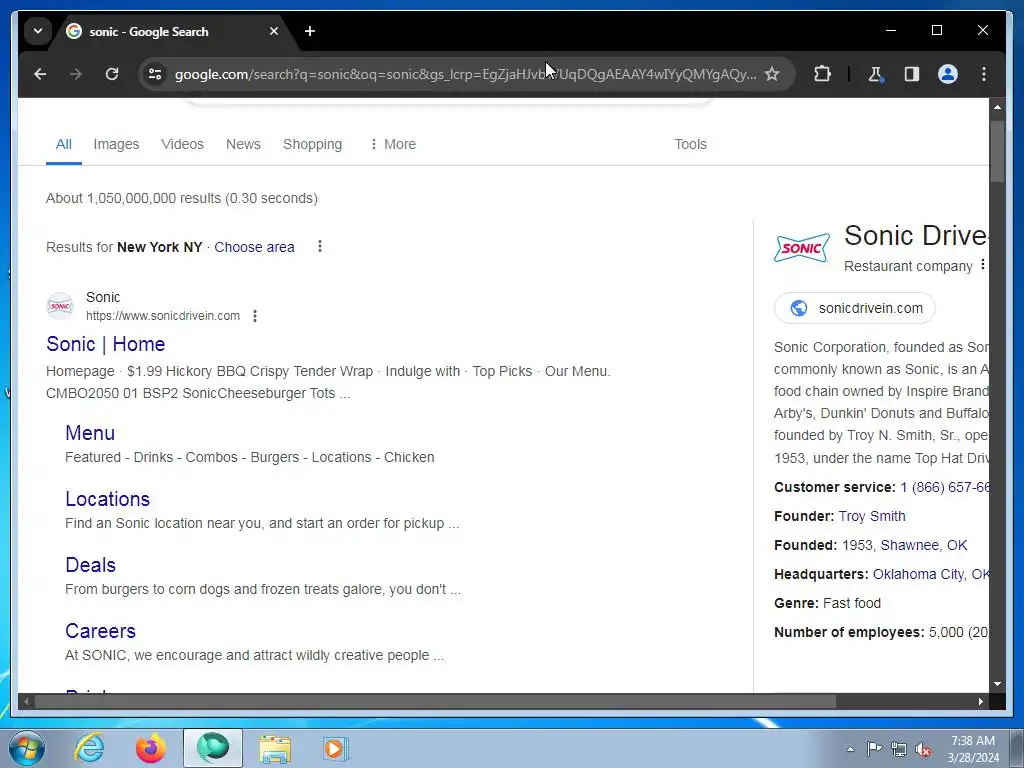Click the address bar URL
Screen dimensions: 1024x768
point(465,74)
